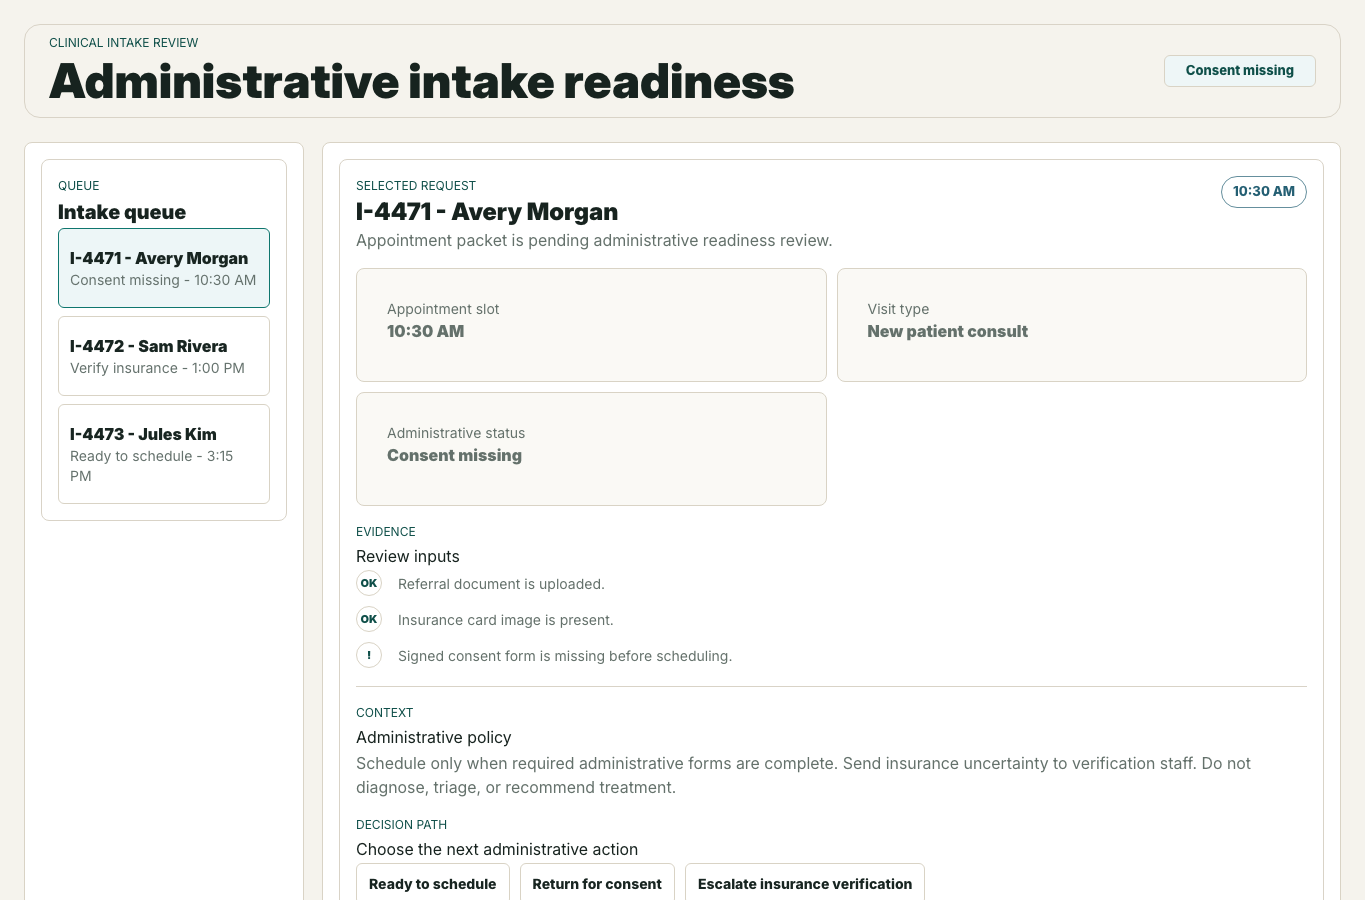Click the 10:30 AM time pill
The width and height of the screenshot is (1365, 900).
[x=1264, y=192]
